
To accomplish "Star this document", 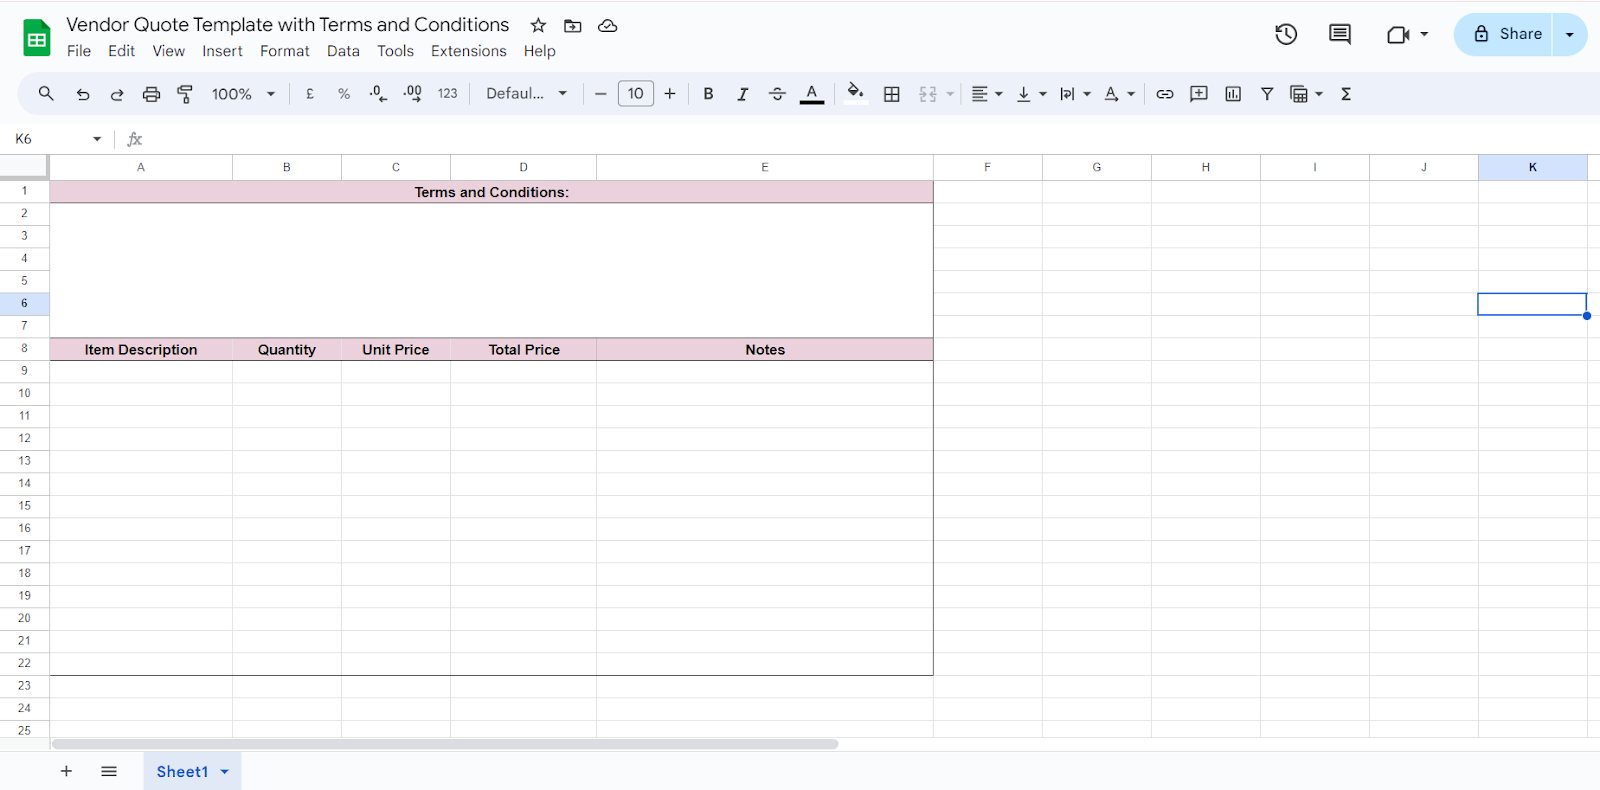I will [x=538, y=26].
